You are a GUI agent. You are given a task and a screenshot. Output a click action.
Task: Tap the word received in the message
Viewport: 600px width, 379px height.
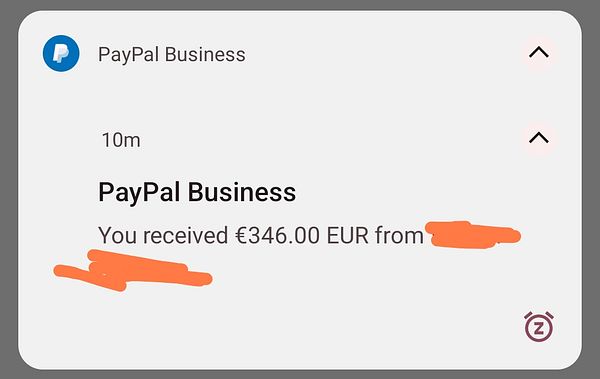point(185,235)
